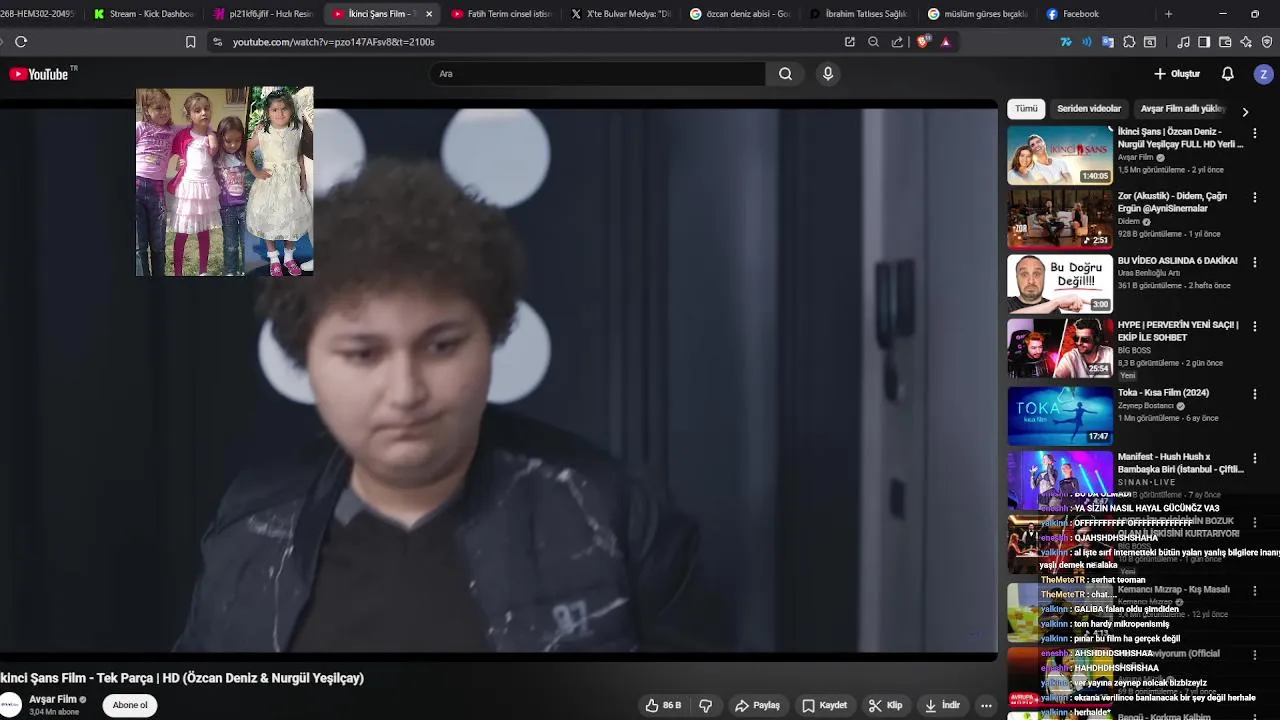Open options menu for Zor (Akustik) video

tap(1254, 197)
